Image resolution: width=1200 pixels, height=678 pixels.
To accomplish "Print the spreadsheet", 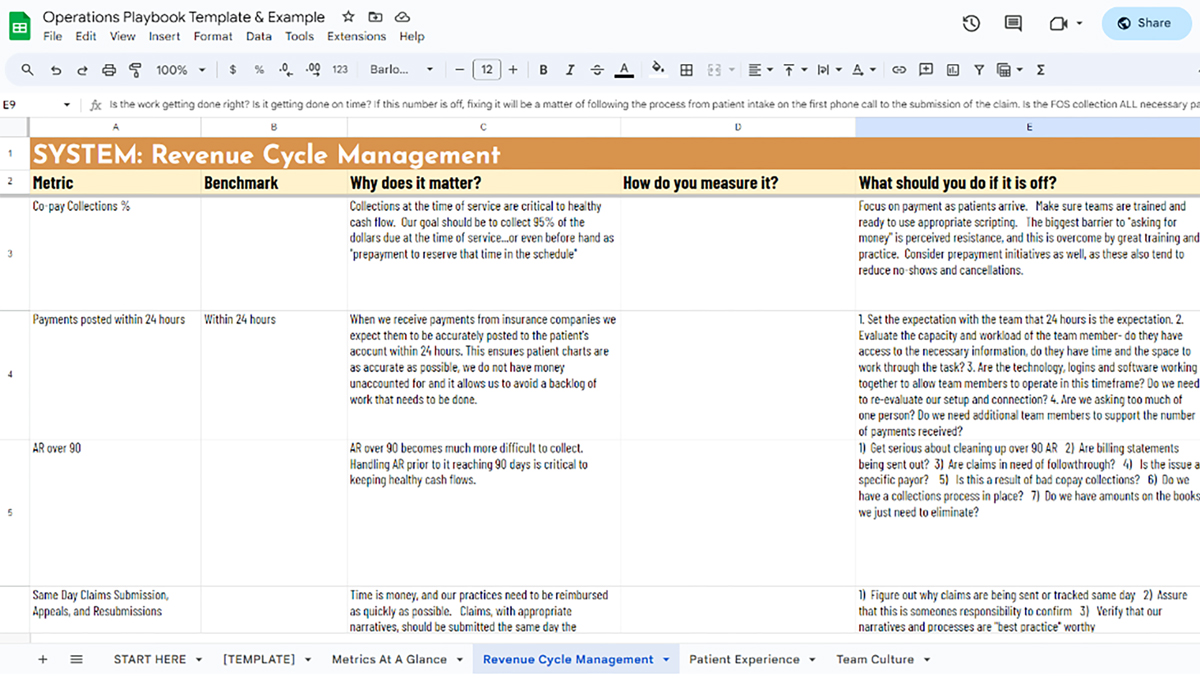I will tap(109, 70).
